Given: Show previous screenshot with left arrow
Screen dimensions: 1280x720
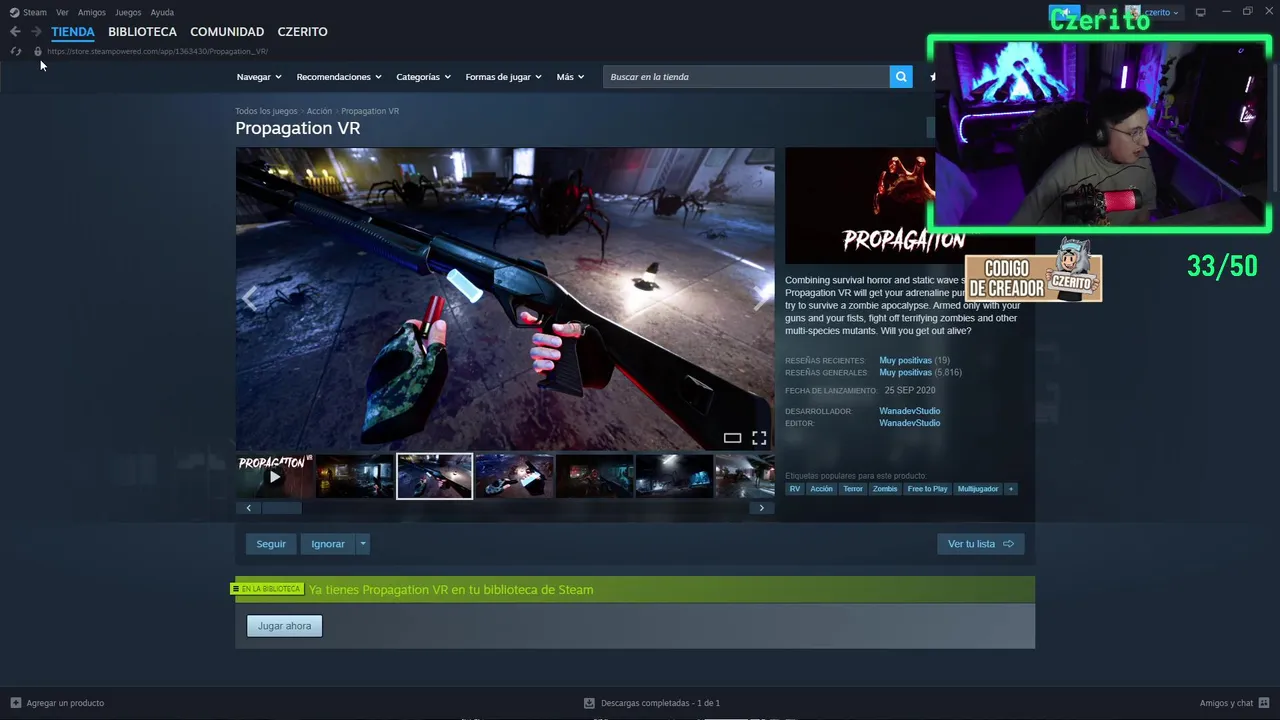Looking at the screenshot, I should [250, 299].
